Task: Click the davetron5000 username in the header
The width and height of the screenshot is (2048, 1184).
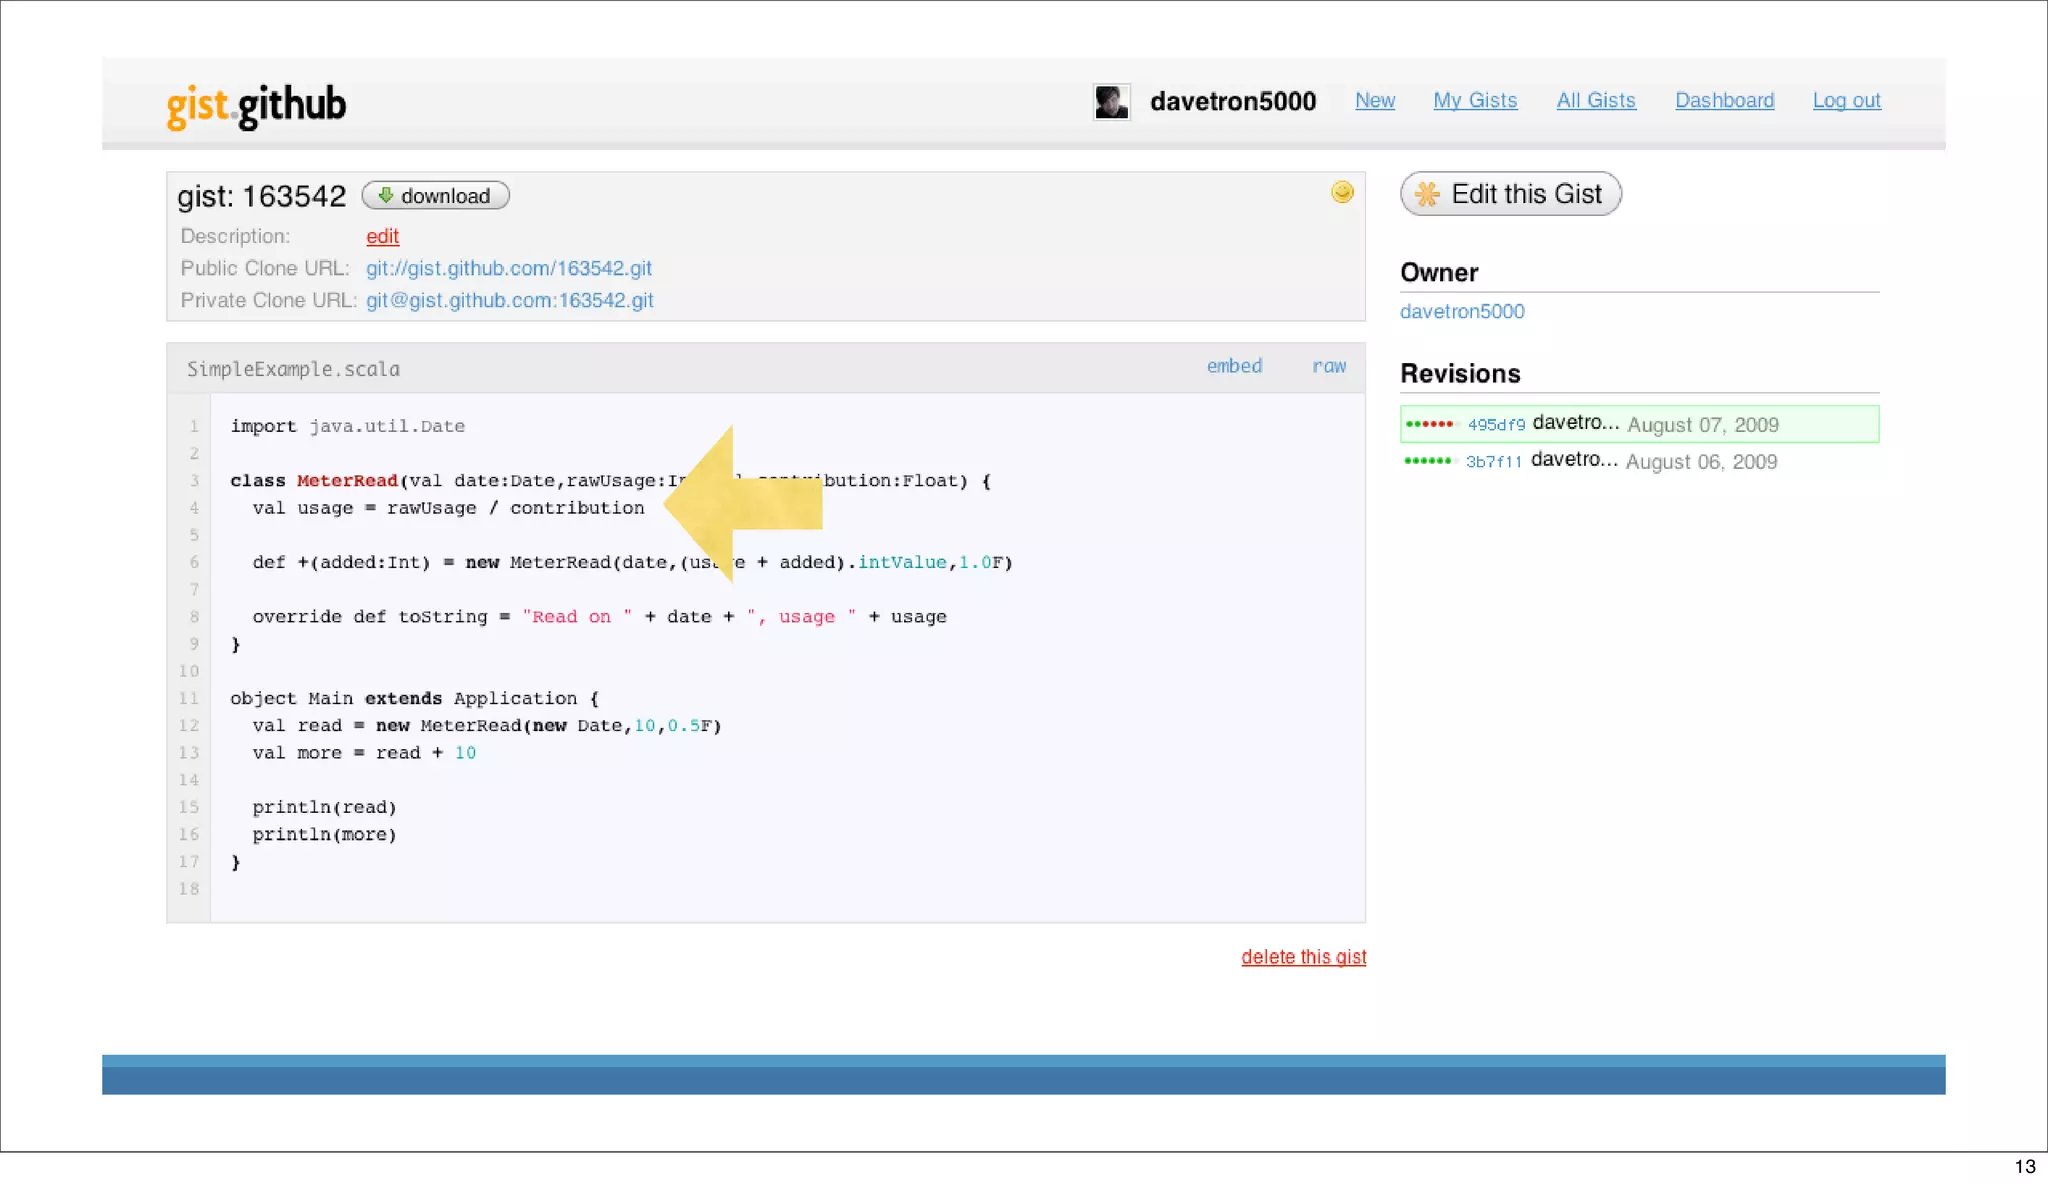Action: click(x=1233, y=102)
